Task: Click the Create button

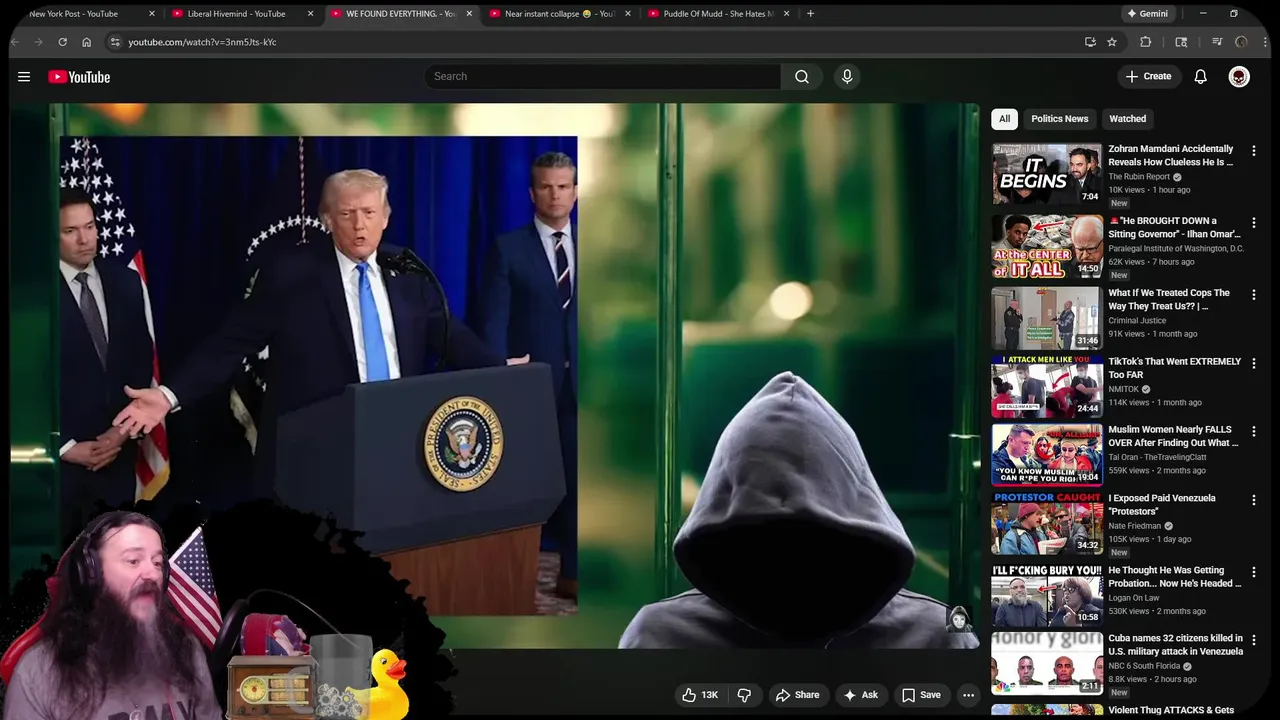Action: tap(1148, 77)
